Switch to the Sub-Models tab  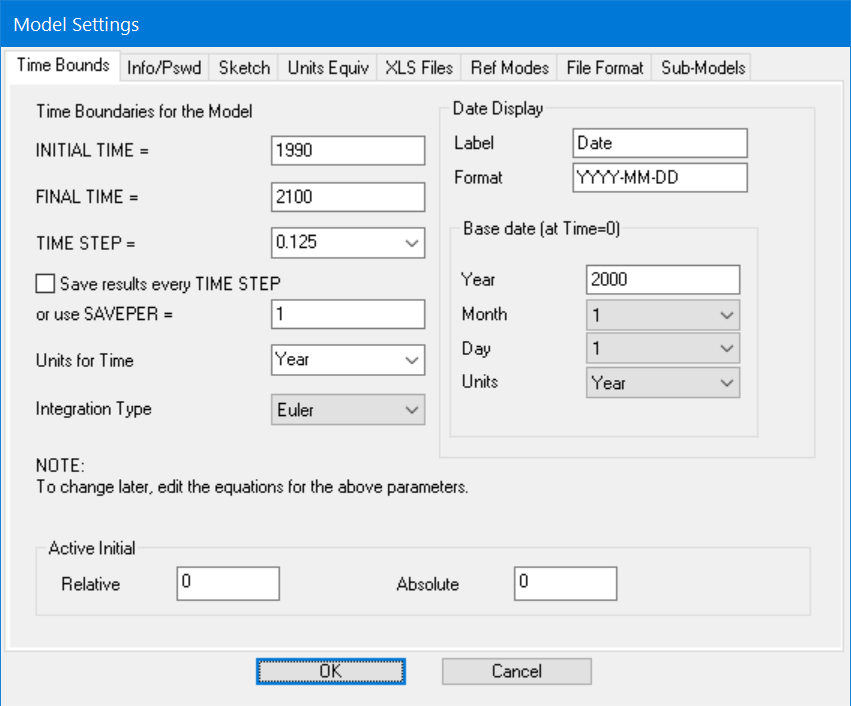(700, 67)
